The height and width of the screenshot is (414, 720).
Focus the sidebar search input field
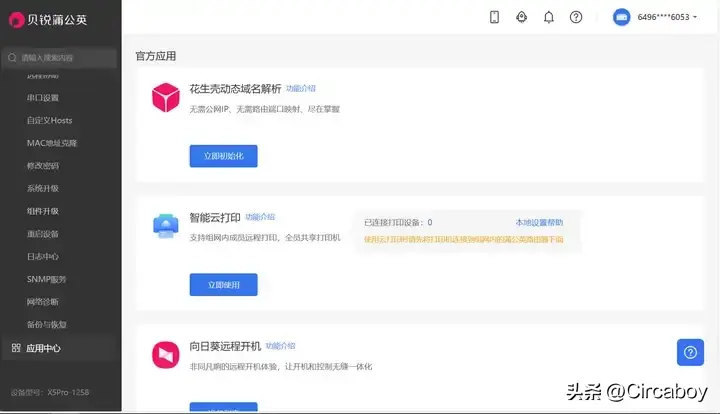[59, 58]
